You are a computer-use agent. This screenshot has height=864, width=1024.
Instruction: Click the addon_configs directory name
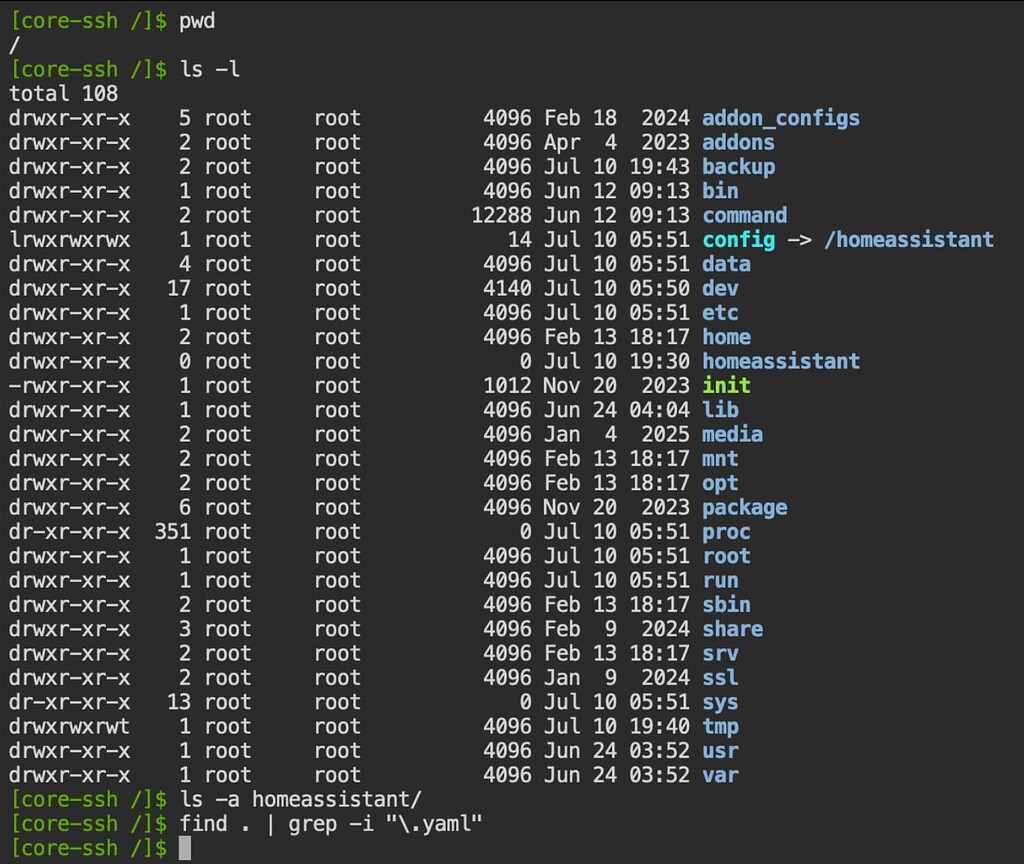click(x=780, y=118)
